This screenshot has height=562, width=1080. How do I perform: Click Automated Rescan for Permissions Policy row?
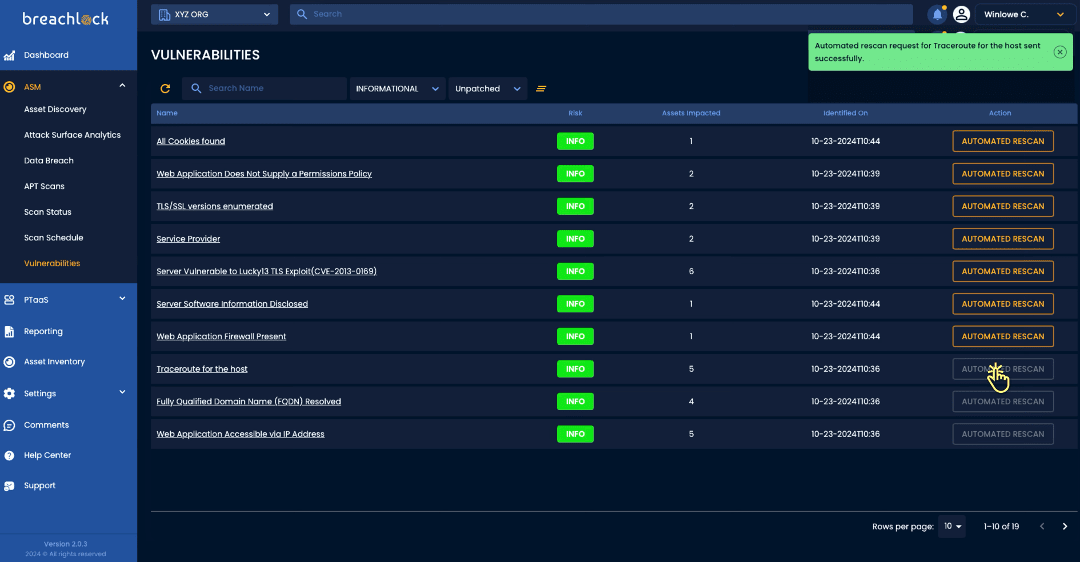pos(1003,174)
